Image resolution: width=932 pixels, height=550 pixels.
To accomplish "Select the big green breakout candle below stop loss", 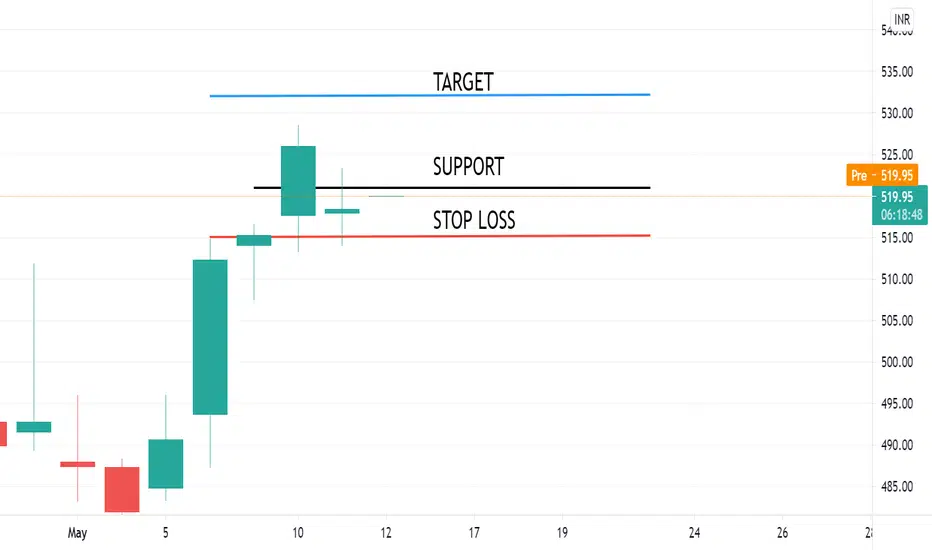I will (x=210, y=337).
